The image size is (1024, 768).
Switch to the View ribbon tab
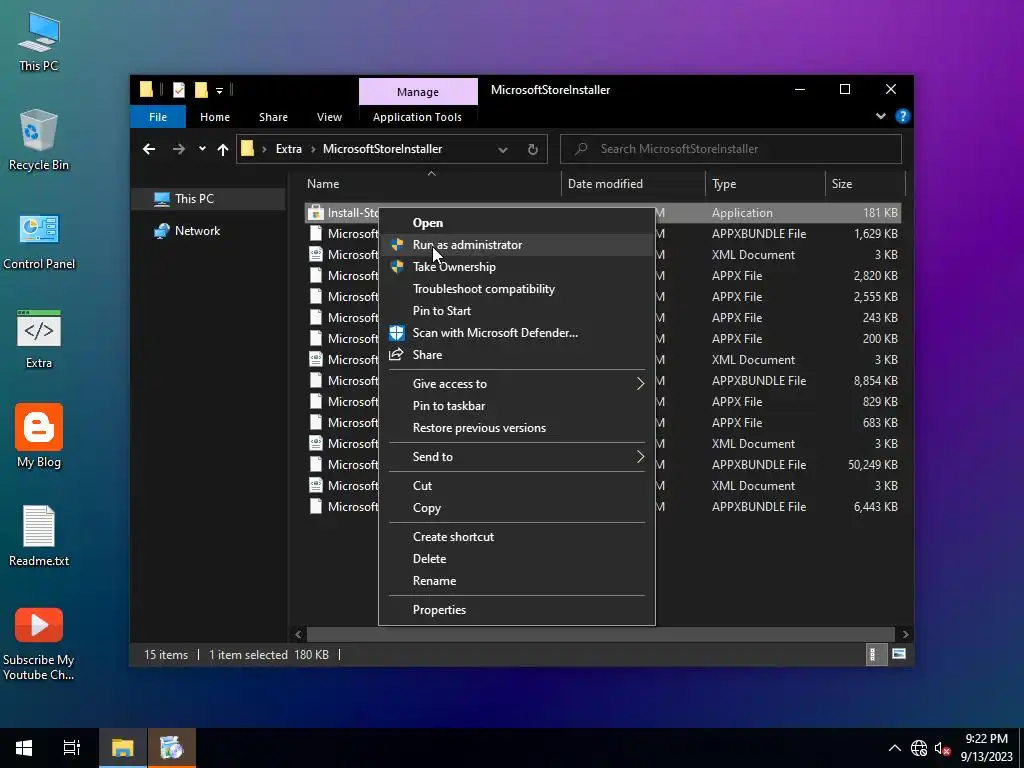click(x=329, y=117)
